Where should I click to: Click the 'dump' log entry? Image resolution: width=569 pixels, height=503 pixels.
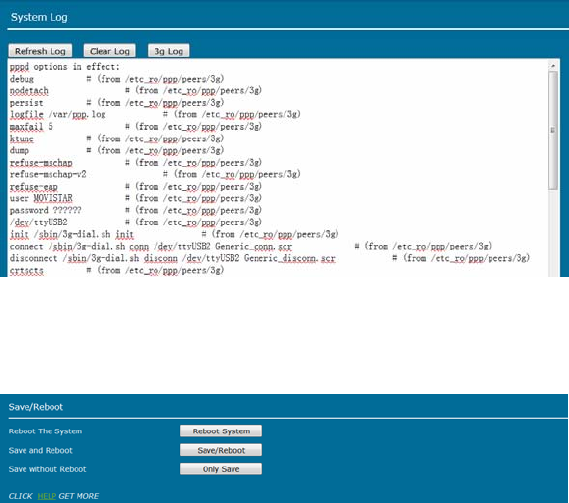click(x=117, y=150)
